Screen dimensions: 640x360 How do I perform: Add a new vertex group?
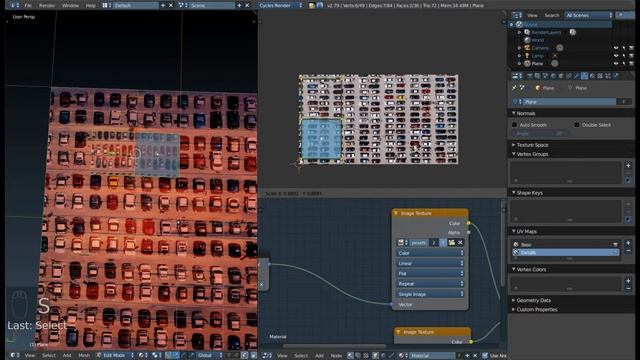pyautogui.click(x=628, y=166)
